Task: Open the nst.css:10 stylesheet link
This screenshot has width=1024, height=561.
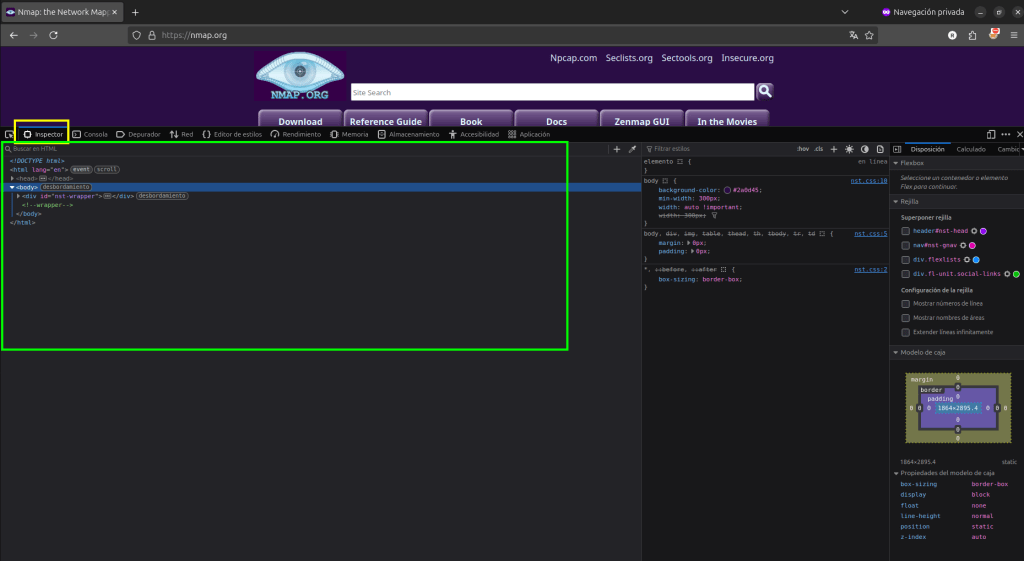Action: pyautogui.click(x=869, y=181)
